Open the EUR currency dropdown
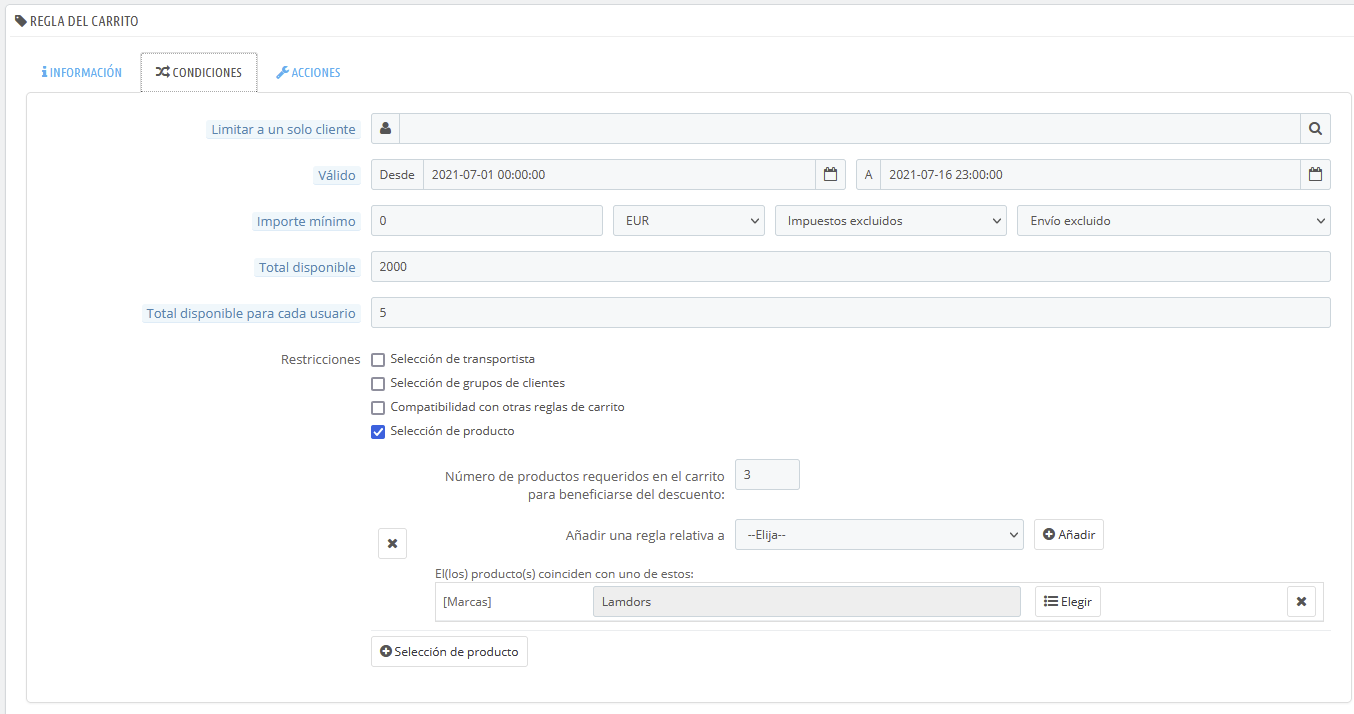Image resolution: width=1354 pixels, height=714 pixels. pyautogui.click(x=688, y=221)
